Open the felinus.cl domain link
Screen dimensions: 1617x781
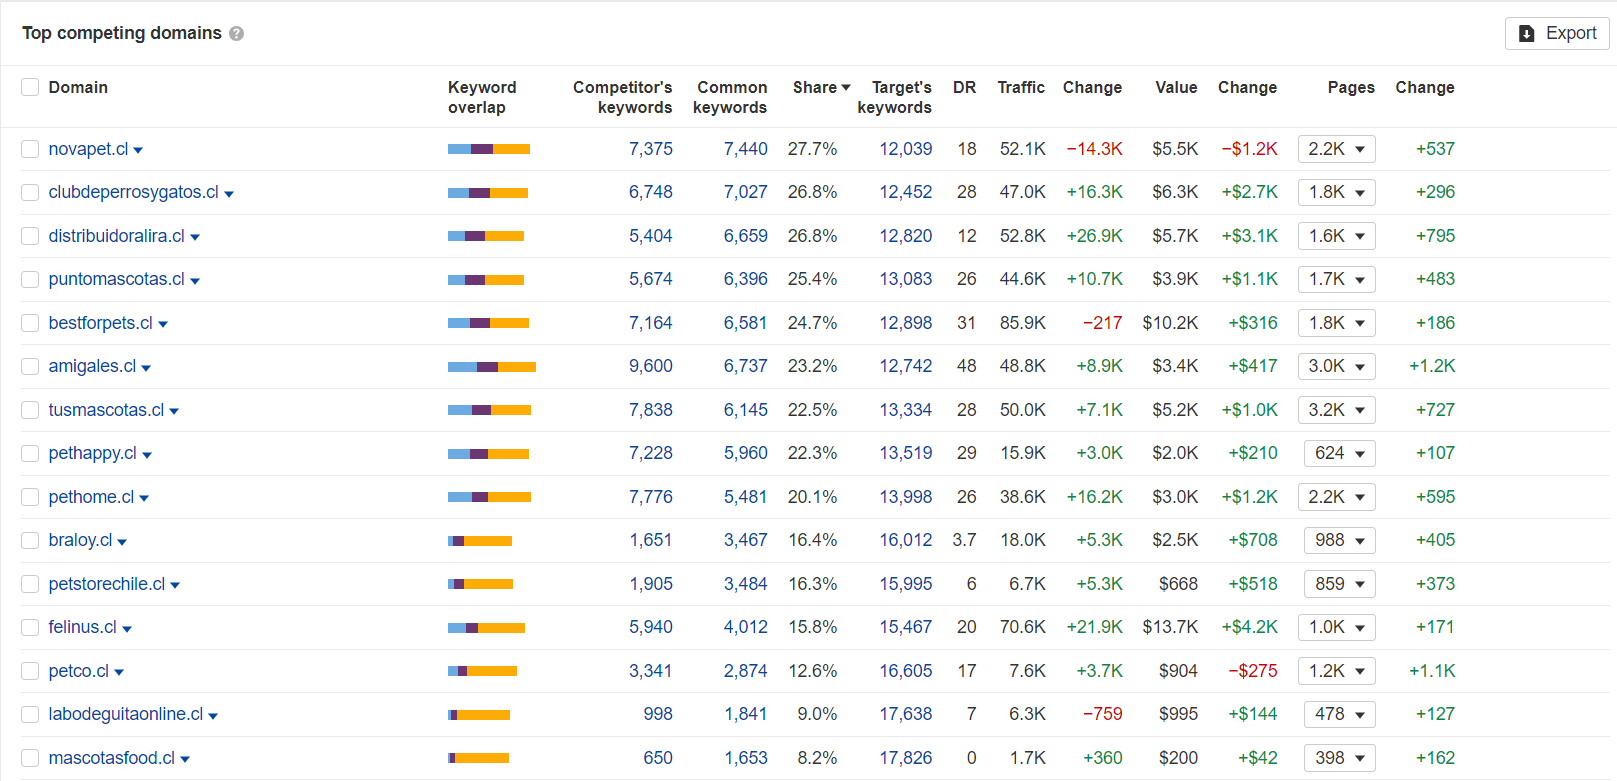tap(82, 627)
